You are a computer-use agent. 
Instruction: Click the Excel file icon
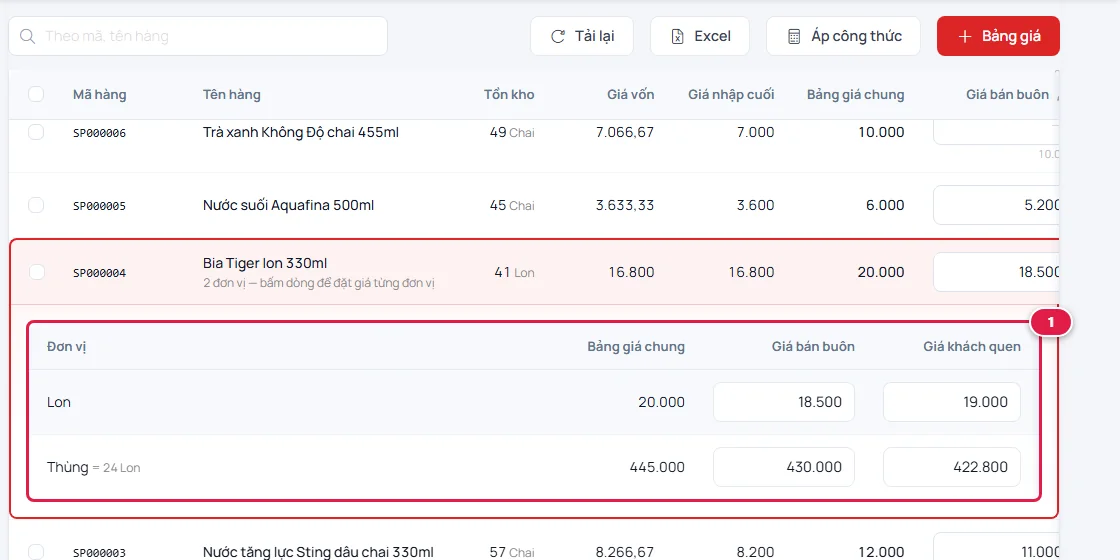(x=677, y=36)
